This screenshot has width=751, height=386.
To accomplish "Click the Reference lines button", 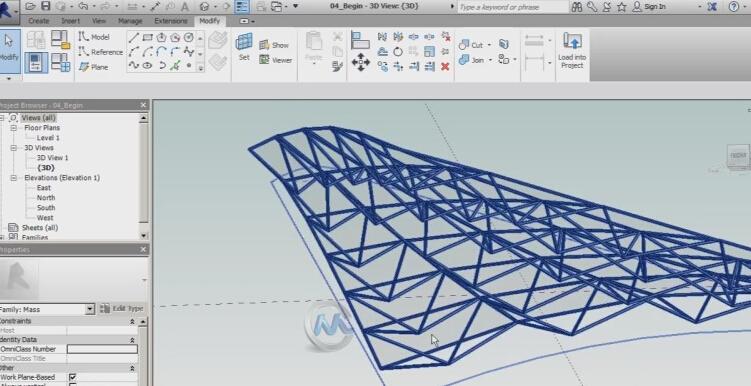I will coord(100,52).
